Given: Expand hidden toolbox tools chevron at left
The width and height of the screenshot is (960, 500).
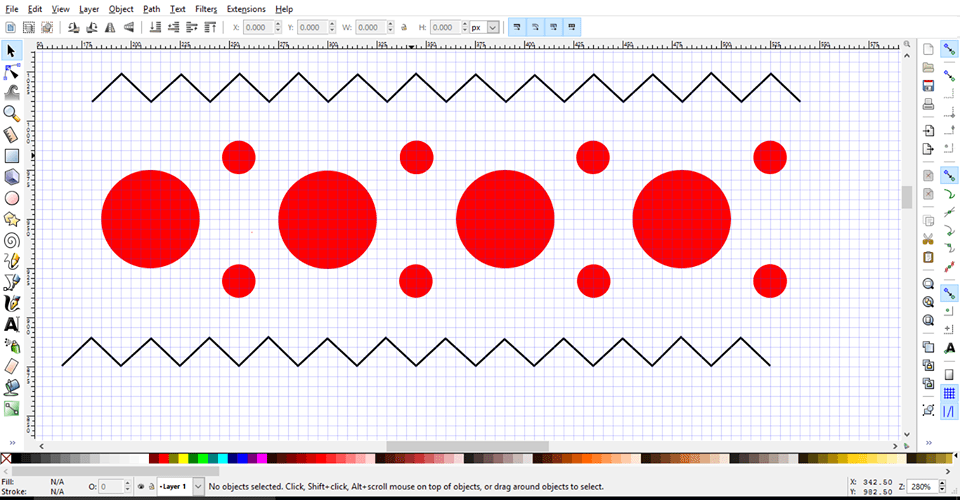Looking at the screenshot, I should pyautogui.click(x=12, y=442).
